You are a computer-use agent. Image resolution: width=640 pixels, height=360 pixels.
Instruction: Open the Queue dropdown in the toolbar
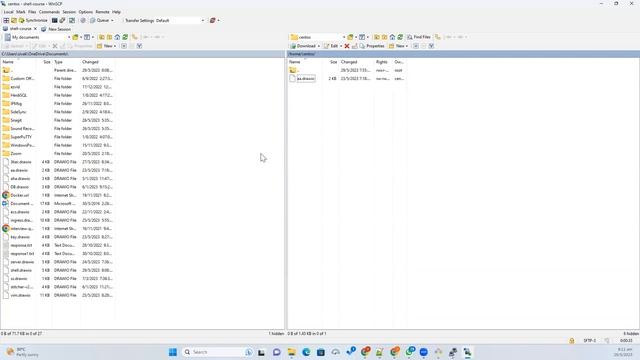coord(102,20)
